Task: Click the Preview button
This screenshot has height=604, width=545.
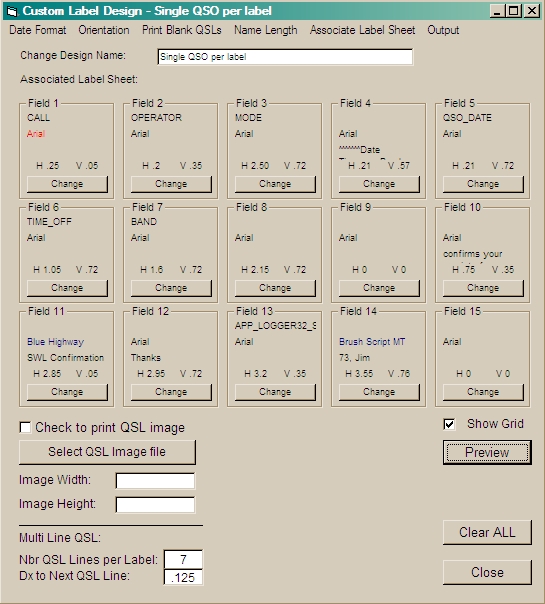Action: click(487, 453)
